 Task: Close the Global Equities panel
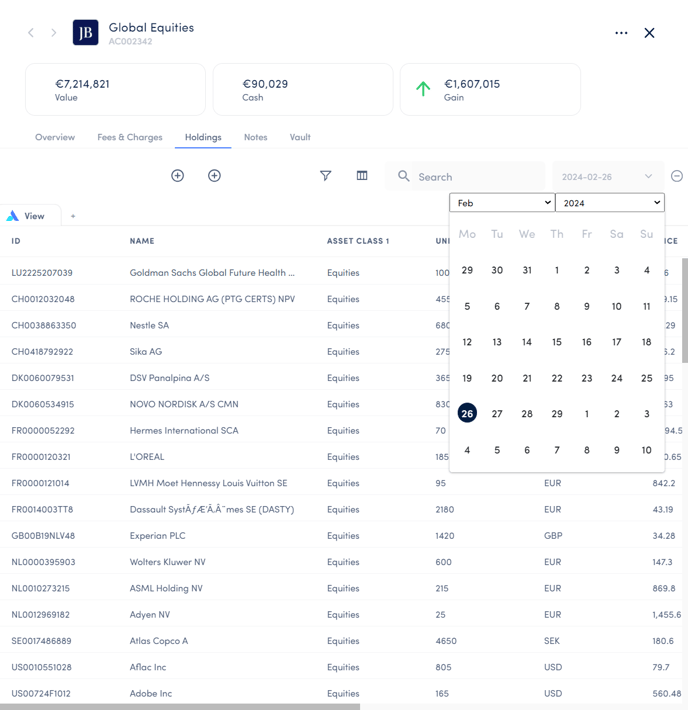[x=649, y=33]
